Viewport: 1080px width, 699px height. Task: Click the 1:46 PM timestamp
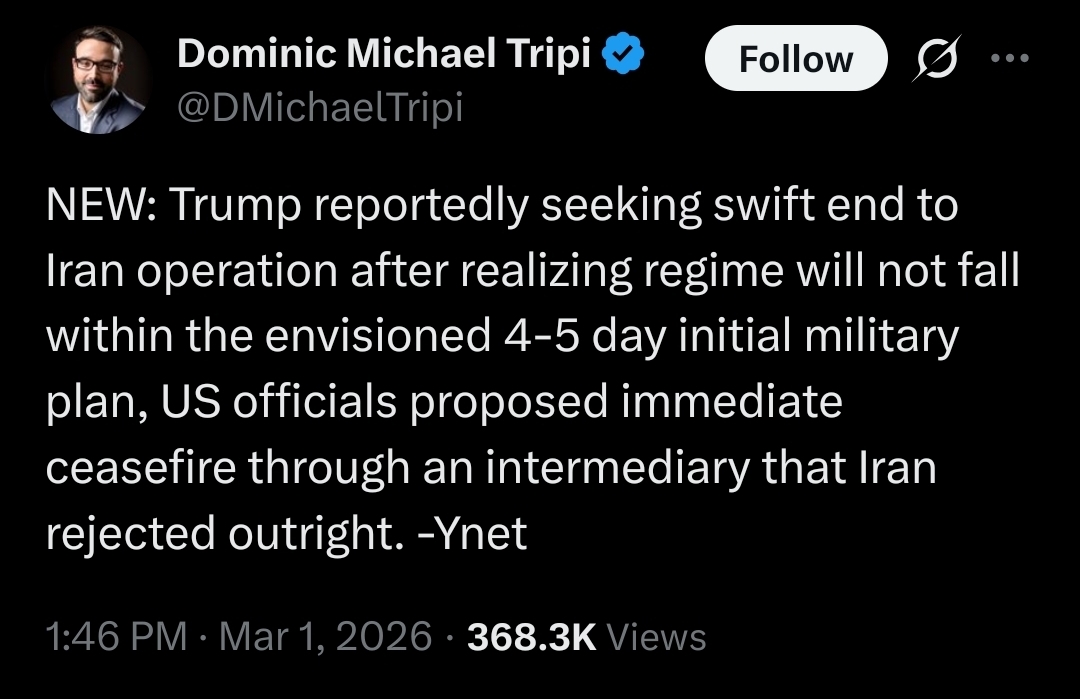pyautogui.click(x=117, y=637)
